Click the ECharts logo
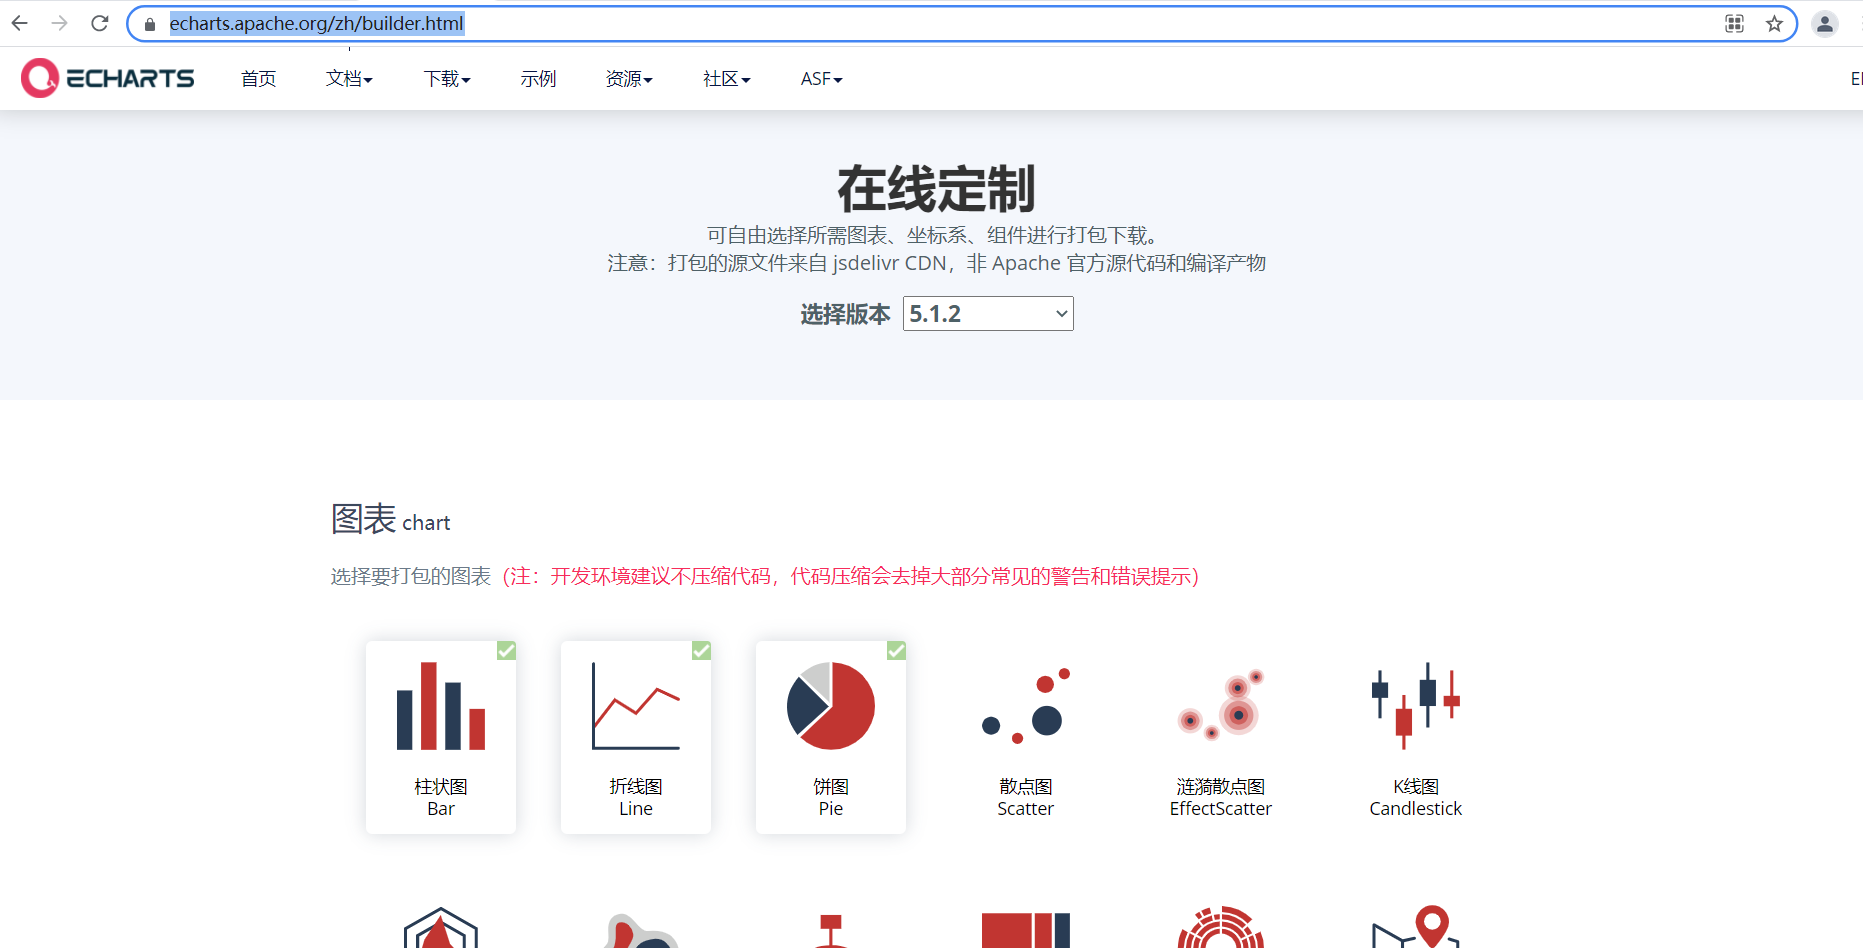This screenshot has height=948, width=1863. [107, 78]
